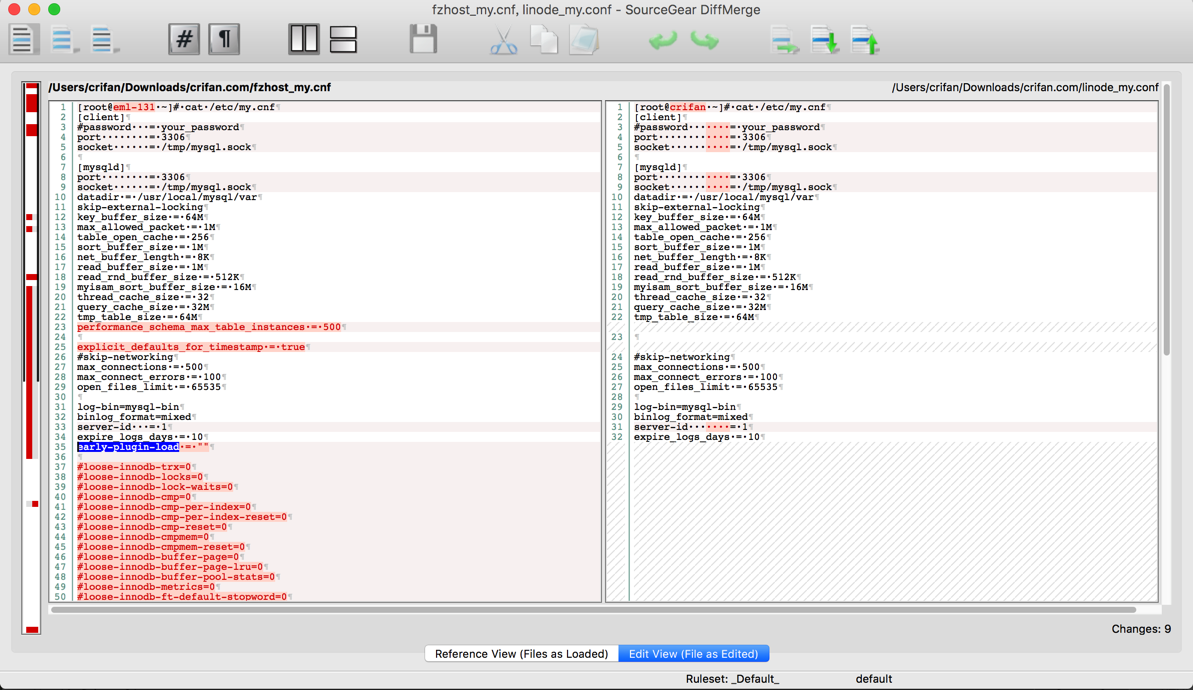Select Show Differences Only view icon

click(63, 39)
